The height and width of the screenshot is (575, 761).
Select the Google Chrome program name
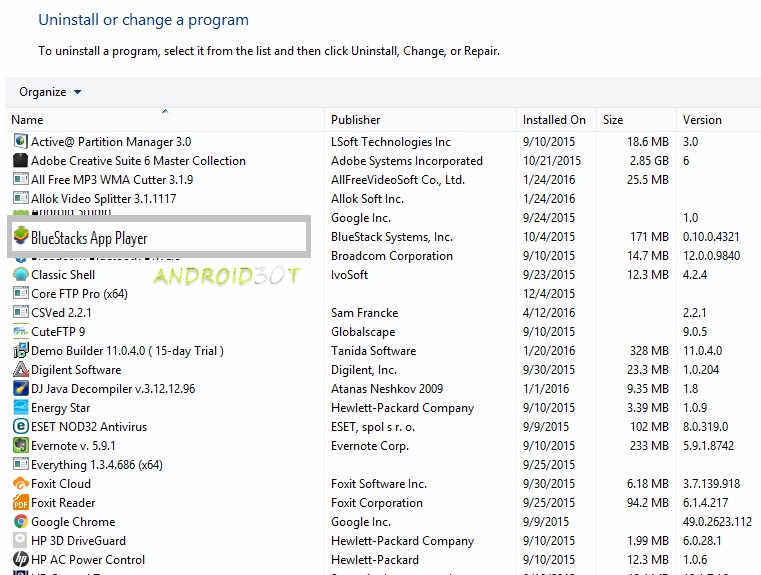tap(73, 522)
